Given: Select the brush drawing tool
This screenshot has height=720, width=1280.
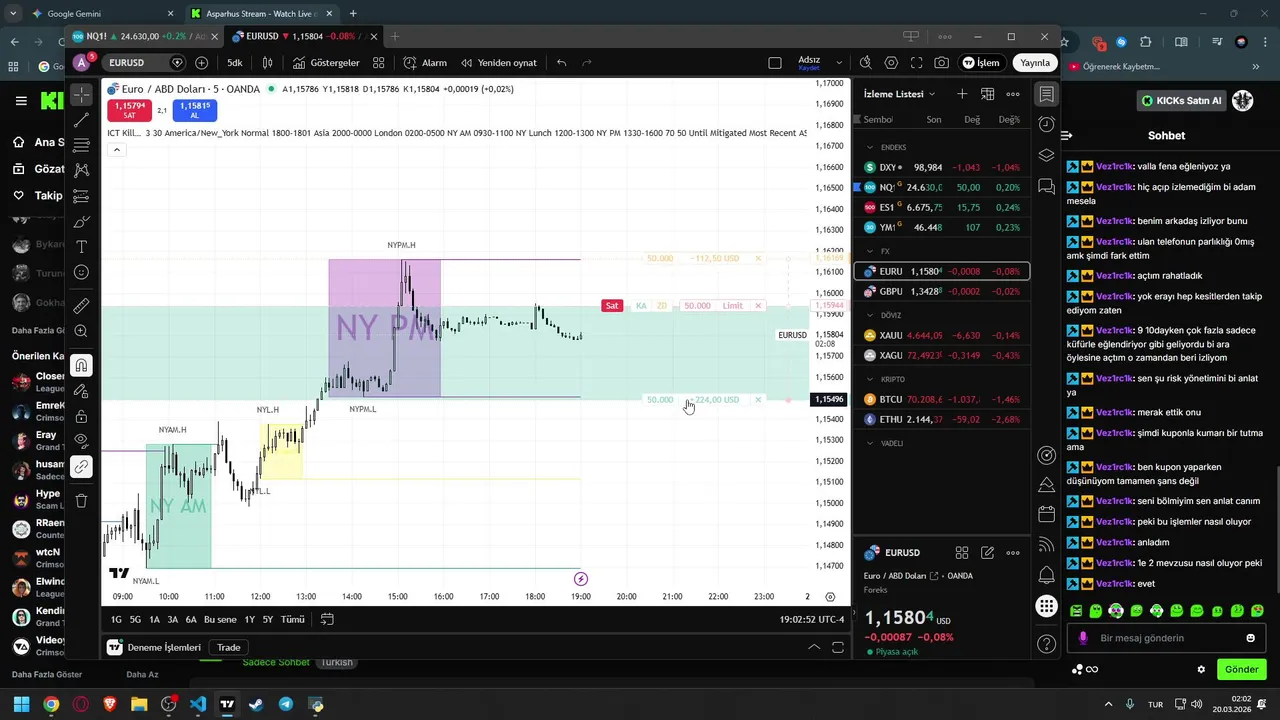Looking at the screenshot, I should (82, 221).
